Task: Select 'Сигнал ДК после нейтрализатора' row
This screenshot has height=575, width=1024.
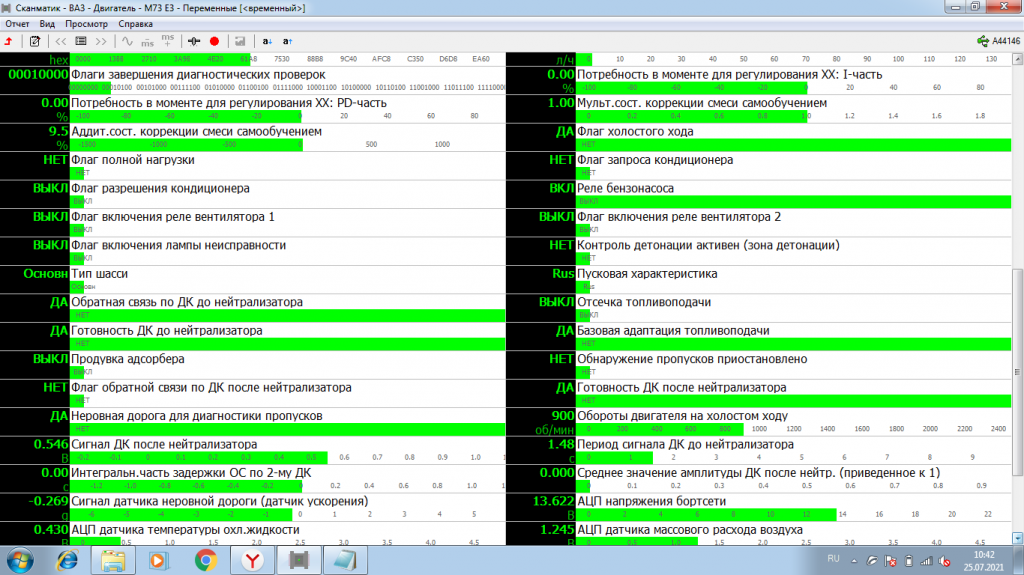Action: pyautogui.click(x=253, y=450)
